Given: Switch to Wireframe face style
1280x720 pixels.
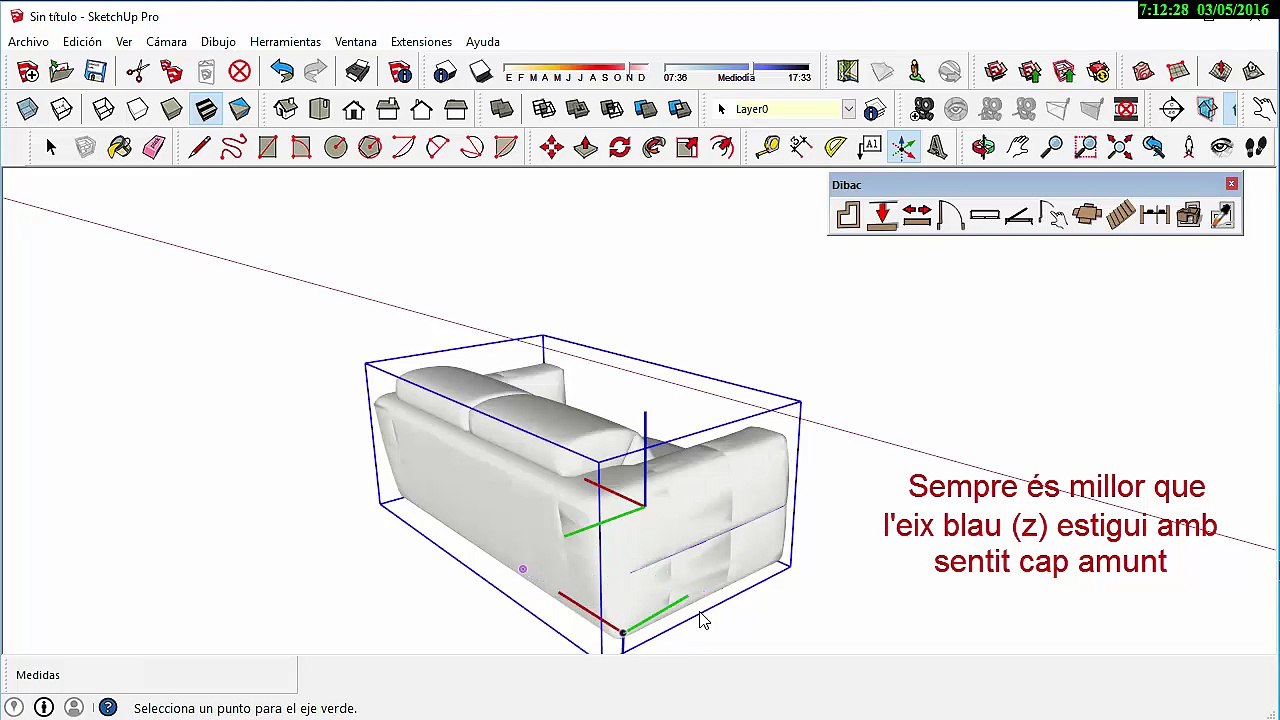Looking at the screenshot, I should 103,109.
